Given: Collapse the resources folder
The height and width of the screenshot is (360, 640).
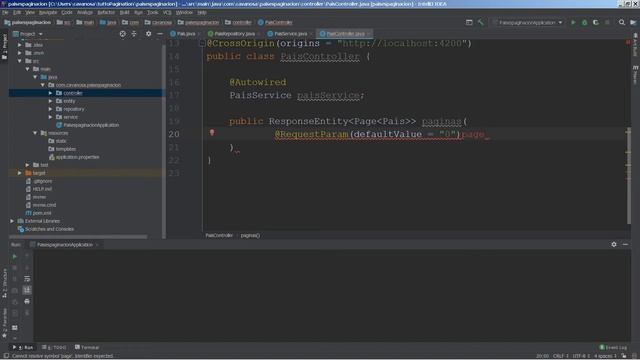Looking at the screenshot, I should (x=35, y=133).
